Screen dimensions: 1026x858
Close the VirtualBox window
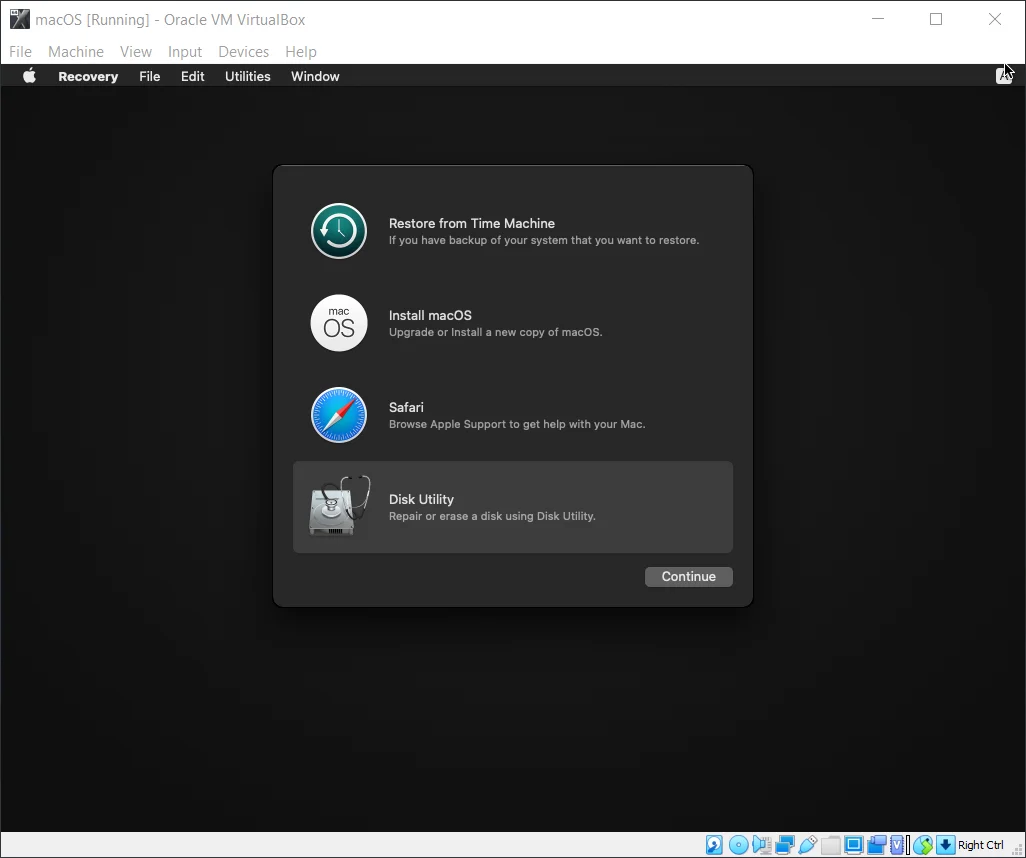(x=995, y=19)
